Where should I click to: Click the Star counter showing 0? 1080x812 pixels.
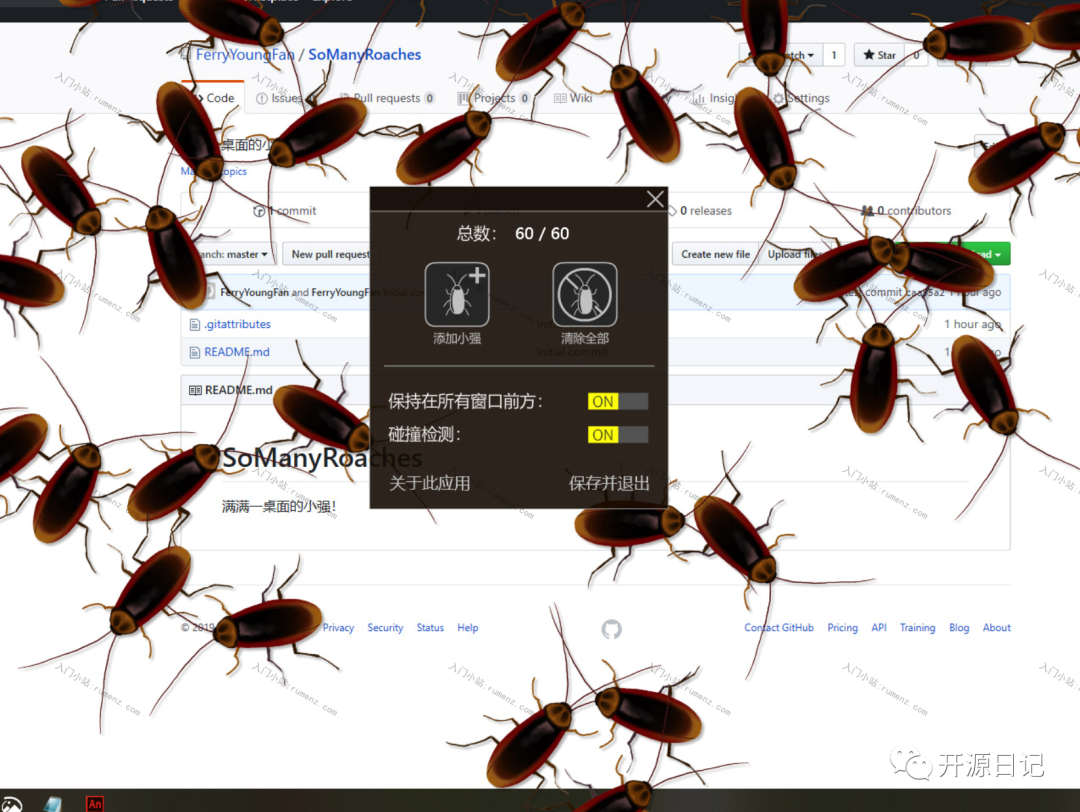tap(917, 55)
